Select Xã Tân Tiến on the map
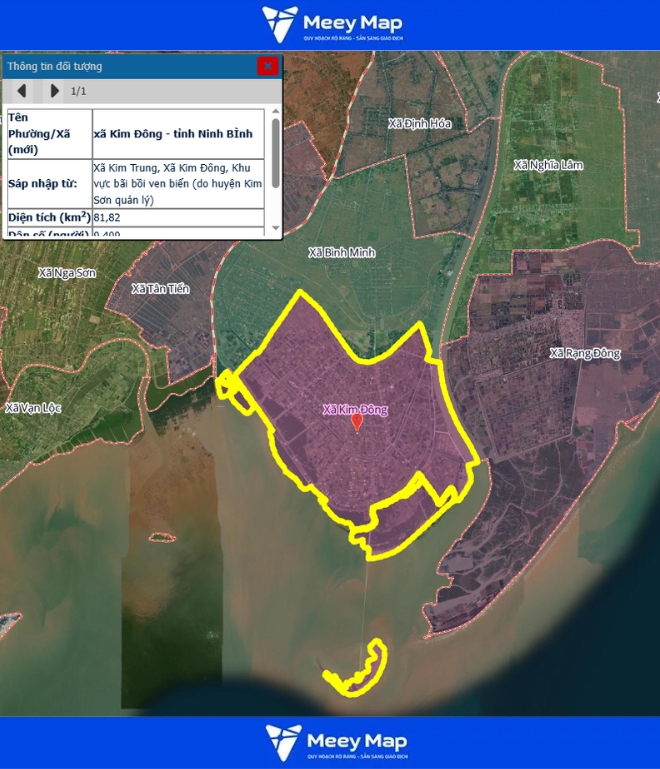 (x=160, y=289)
